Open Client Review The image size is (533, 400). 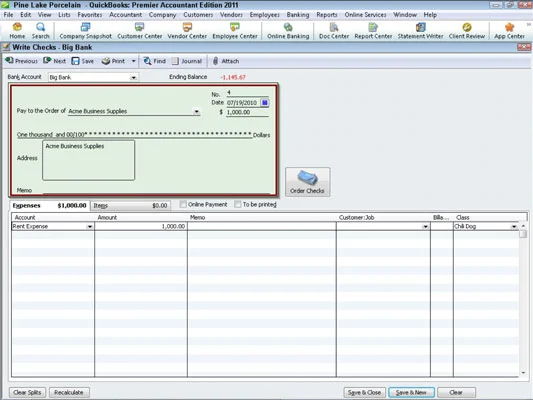coord(466,31)
